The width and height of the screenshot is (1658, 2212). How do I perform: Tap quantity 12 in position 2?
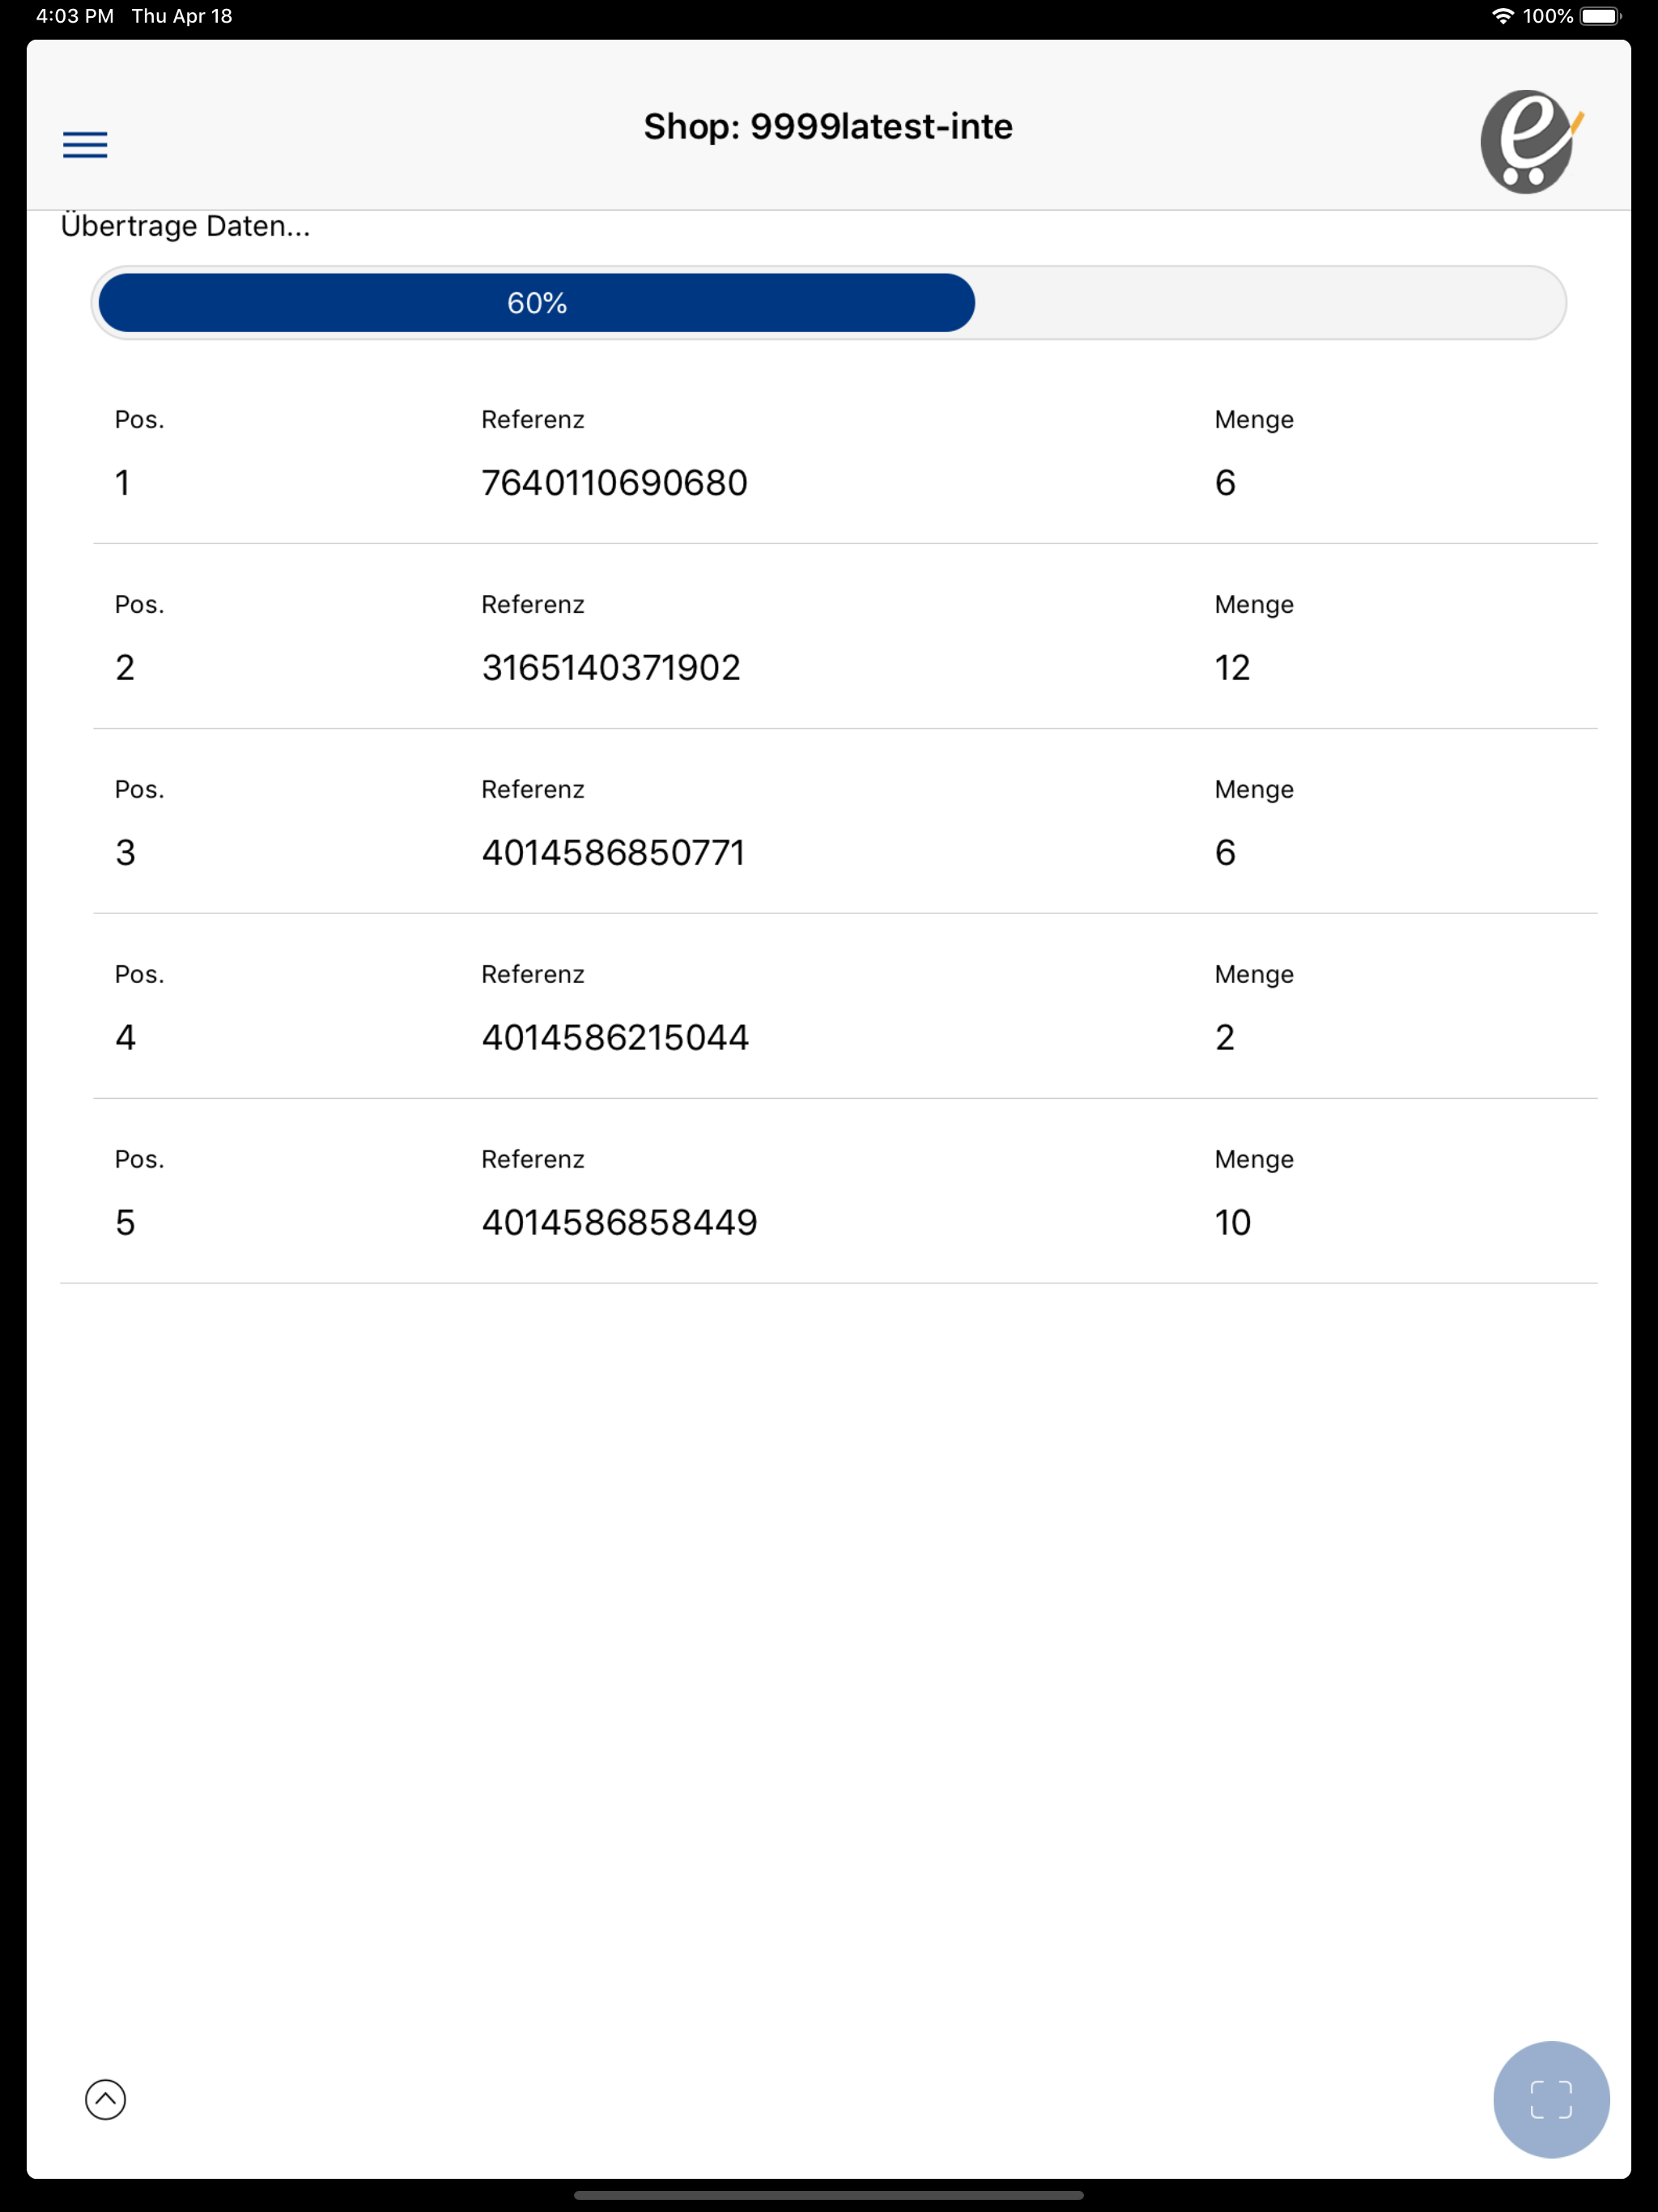(x=1232, y=668)
